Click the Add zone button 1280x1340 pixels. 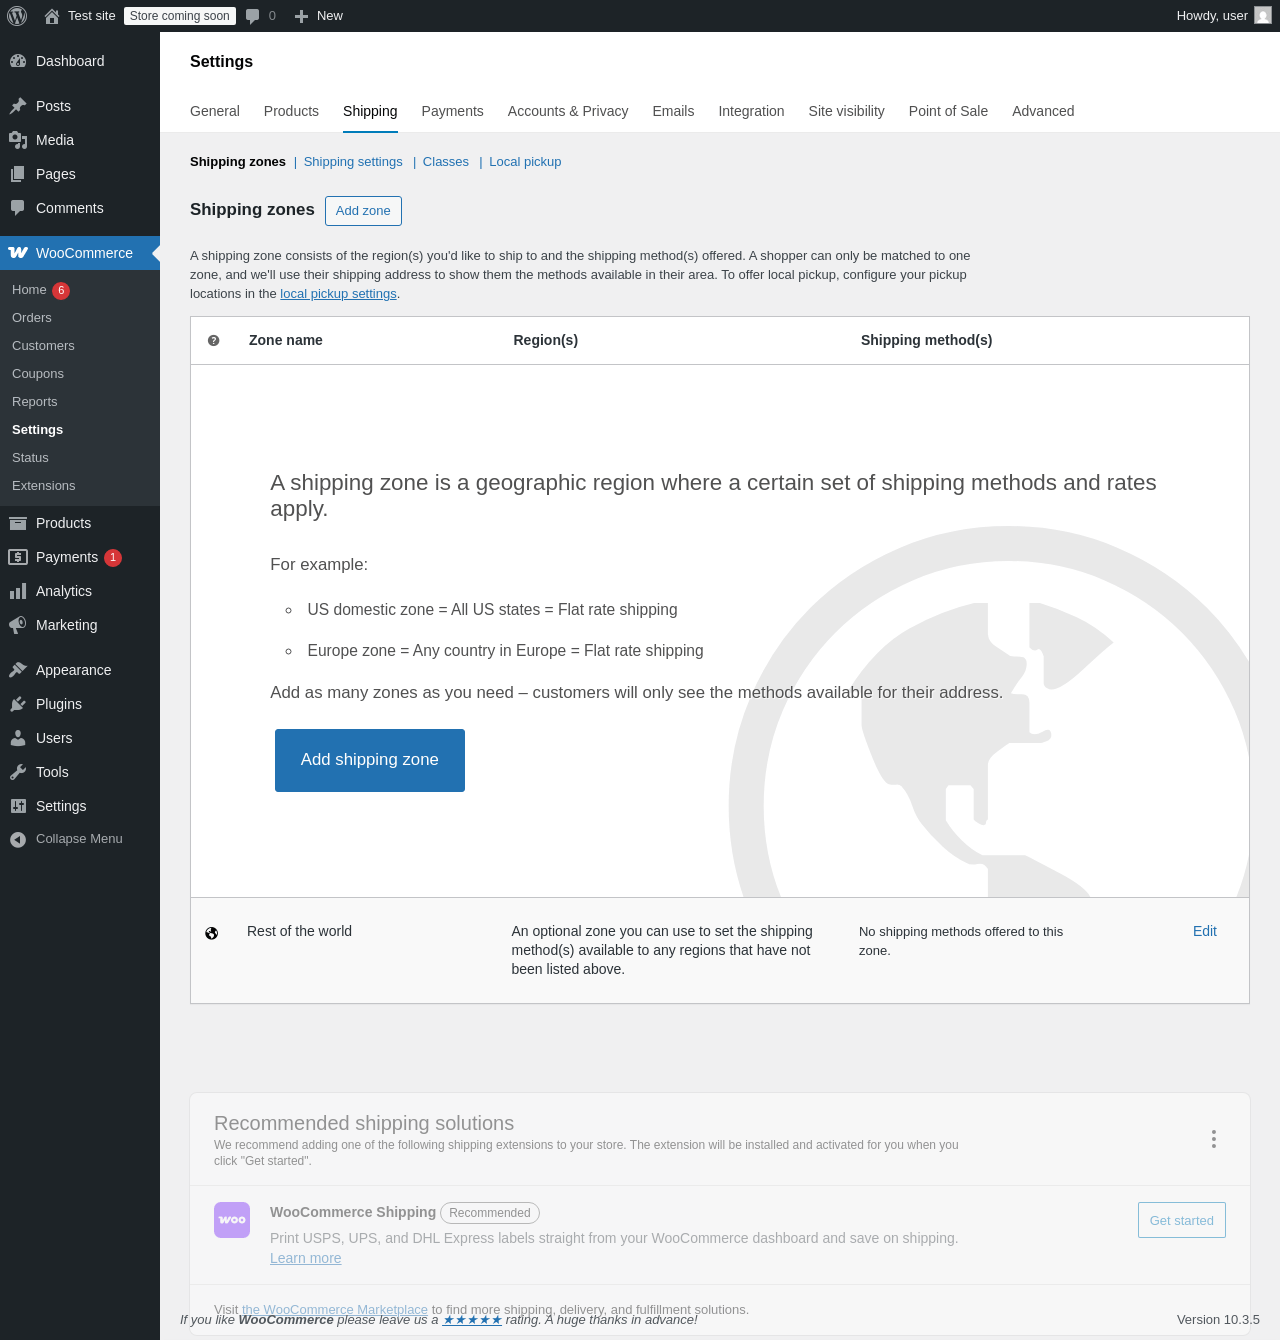pyautogui.click(x=363, y=211)
